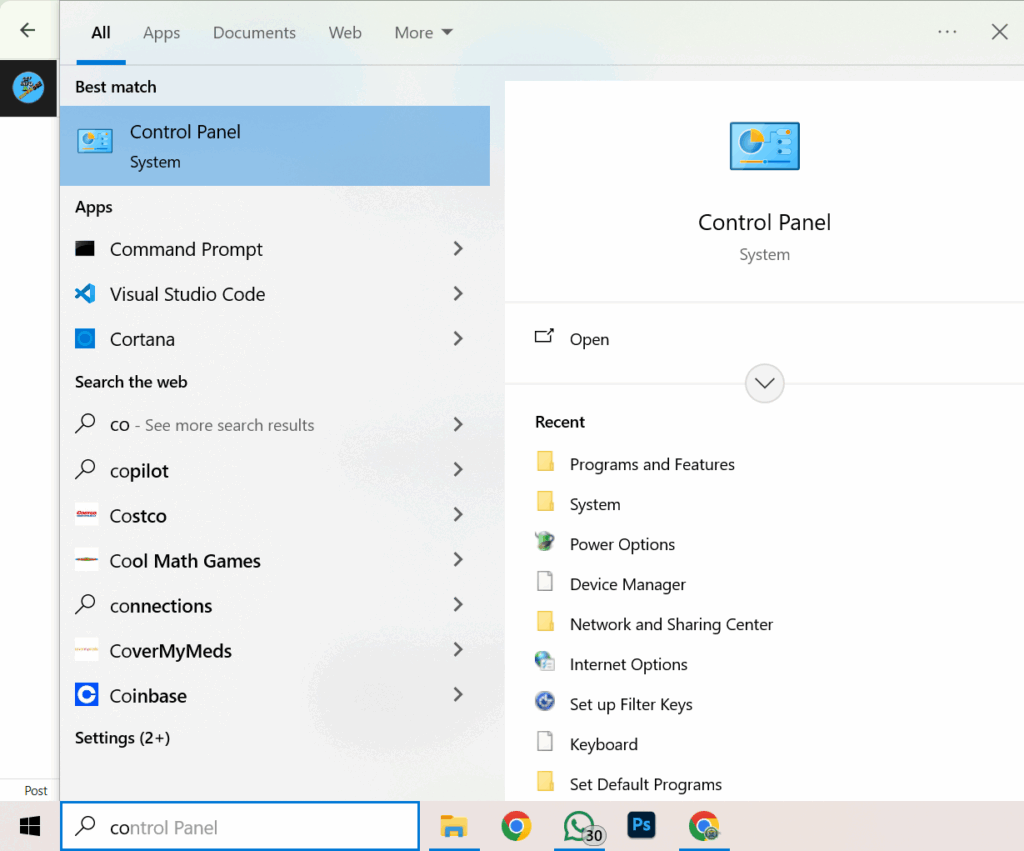Expand the Cool Math Games chevron

[x=458, y=560]
